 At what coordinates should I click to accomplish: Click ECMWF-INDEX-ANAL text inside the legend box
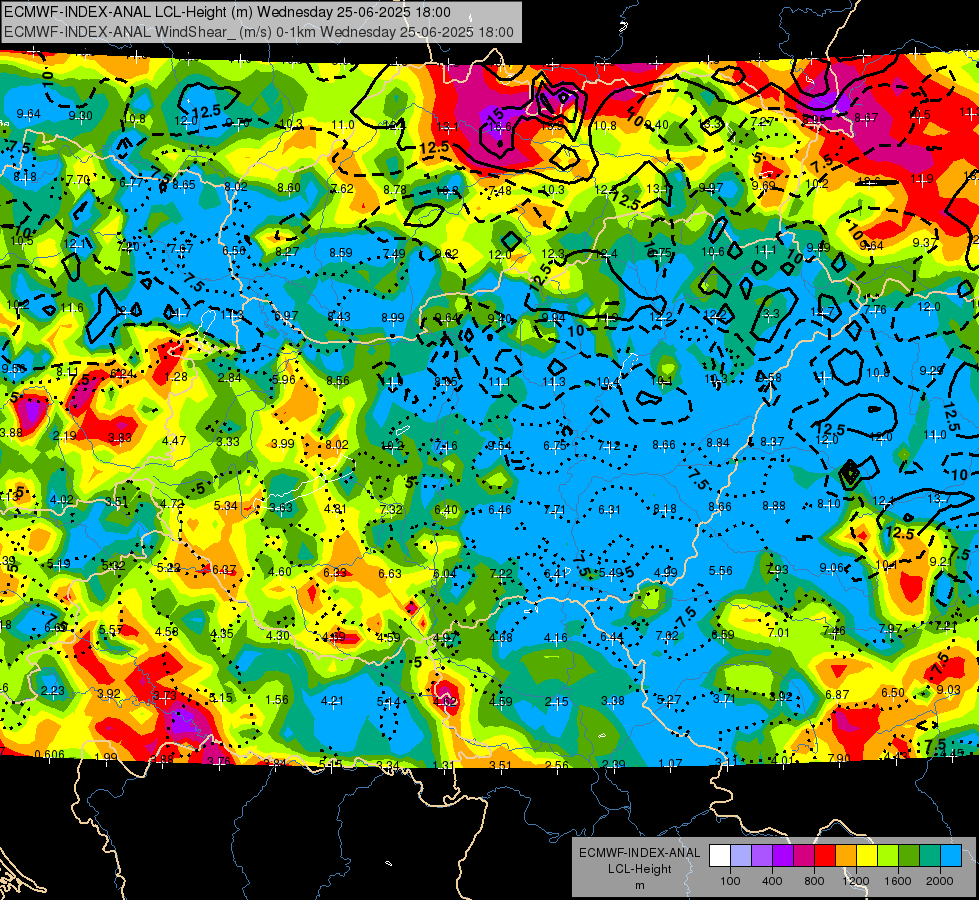coord(639,853)
